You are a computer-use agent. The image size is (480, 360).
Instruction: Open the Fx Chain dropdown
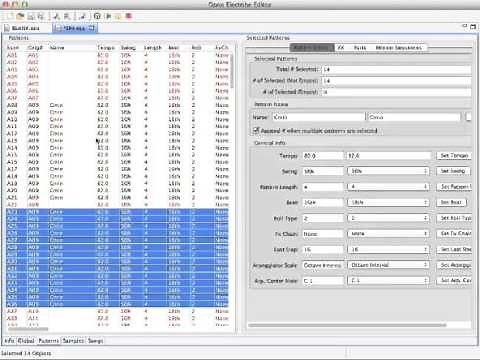coord(388,234)
